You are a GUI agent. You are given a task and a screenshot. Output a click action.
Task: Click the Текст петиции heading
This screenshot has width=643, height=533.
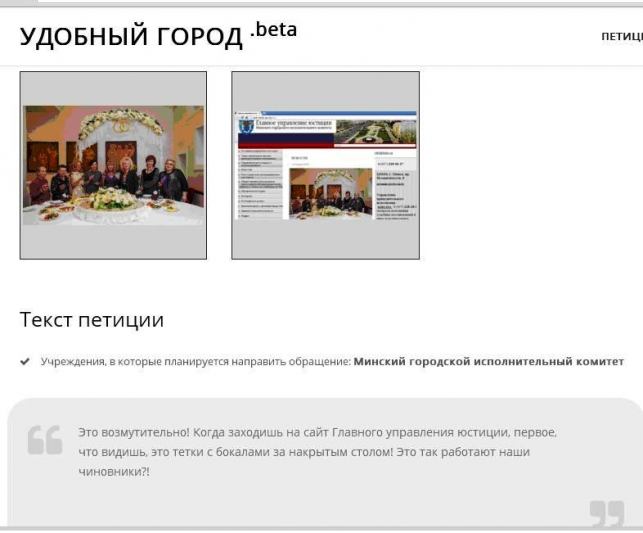[x=91, y=320]
